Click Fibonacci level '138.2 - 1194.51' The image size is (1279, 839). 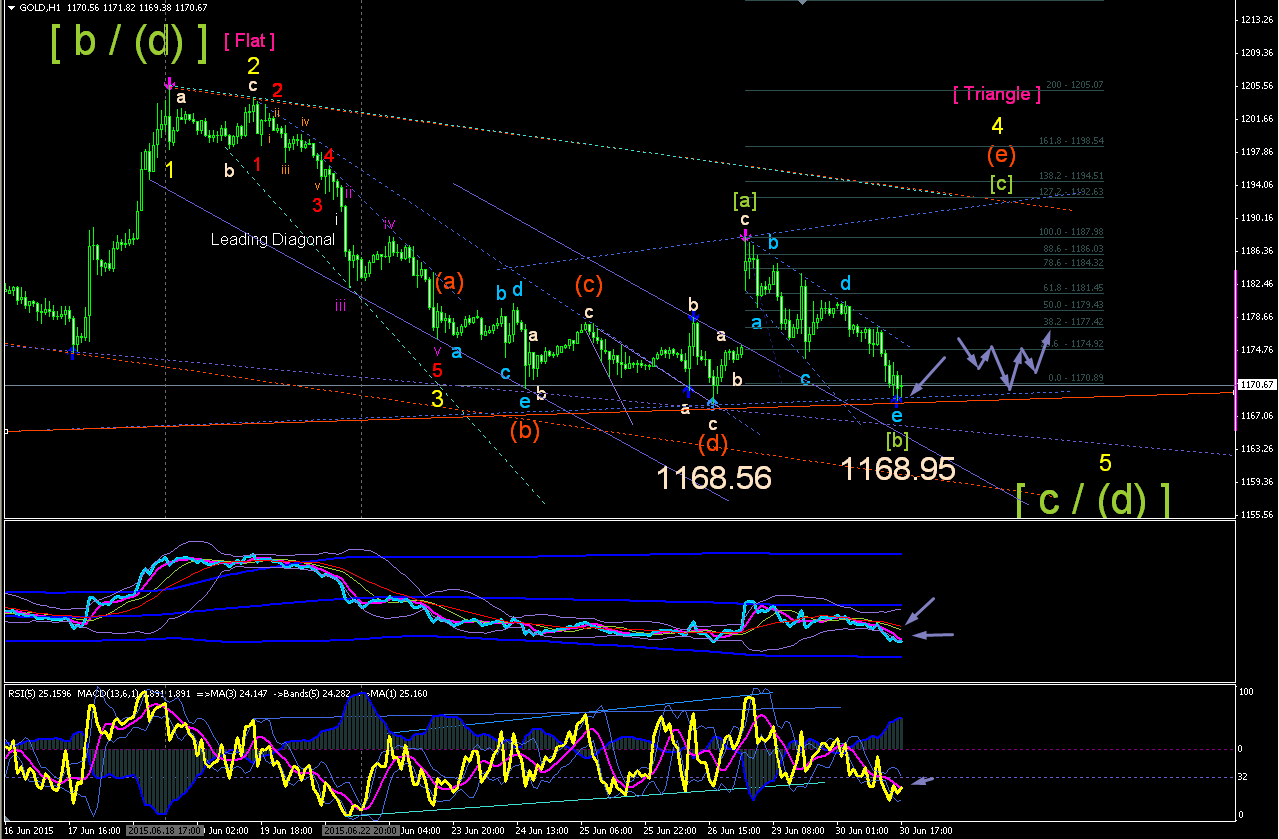[1070, 175]
